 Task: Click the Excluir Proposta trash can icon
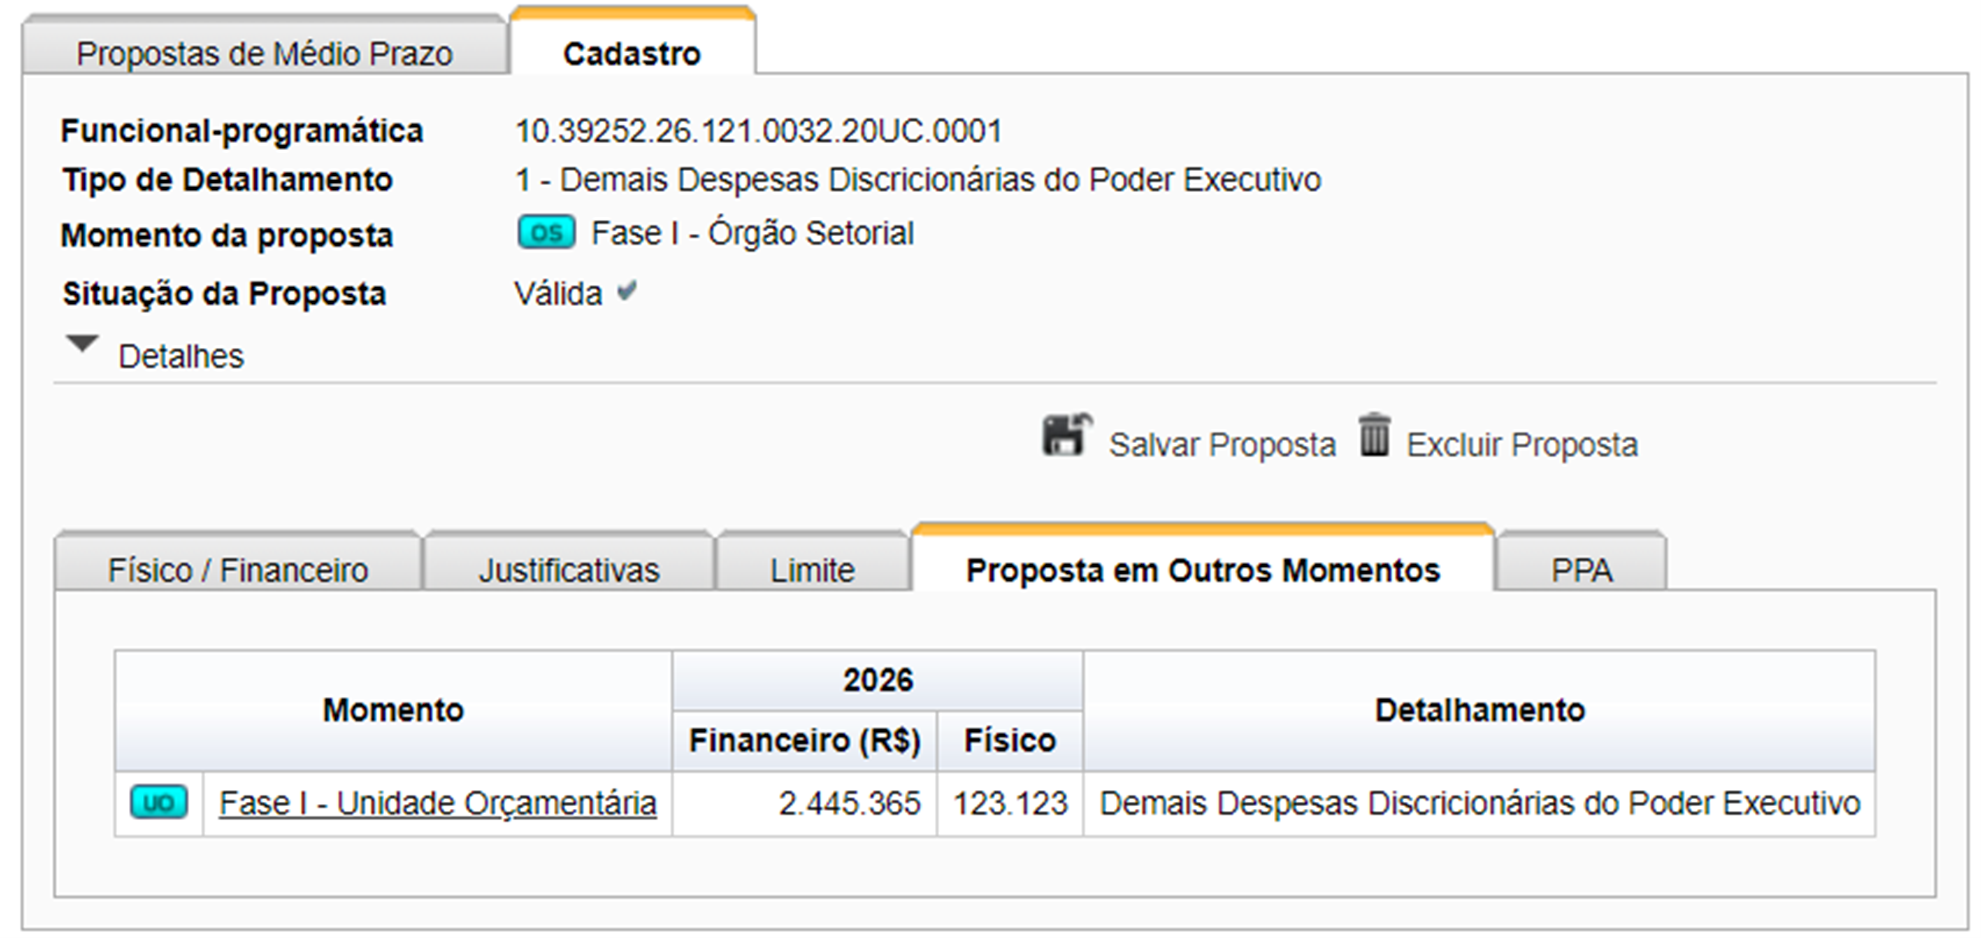(x=1375, y=435)
